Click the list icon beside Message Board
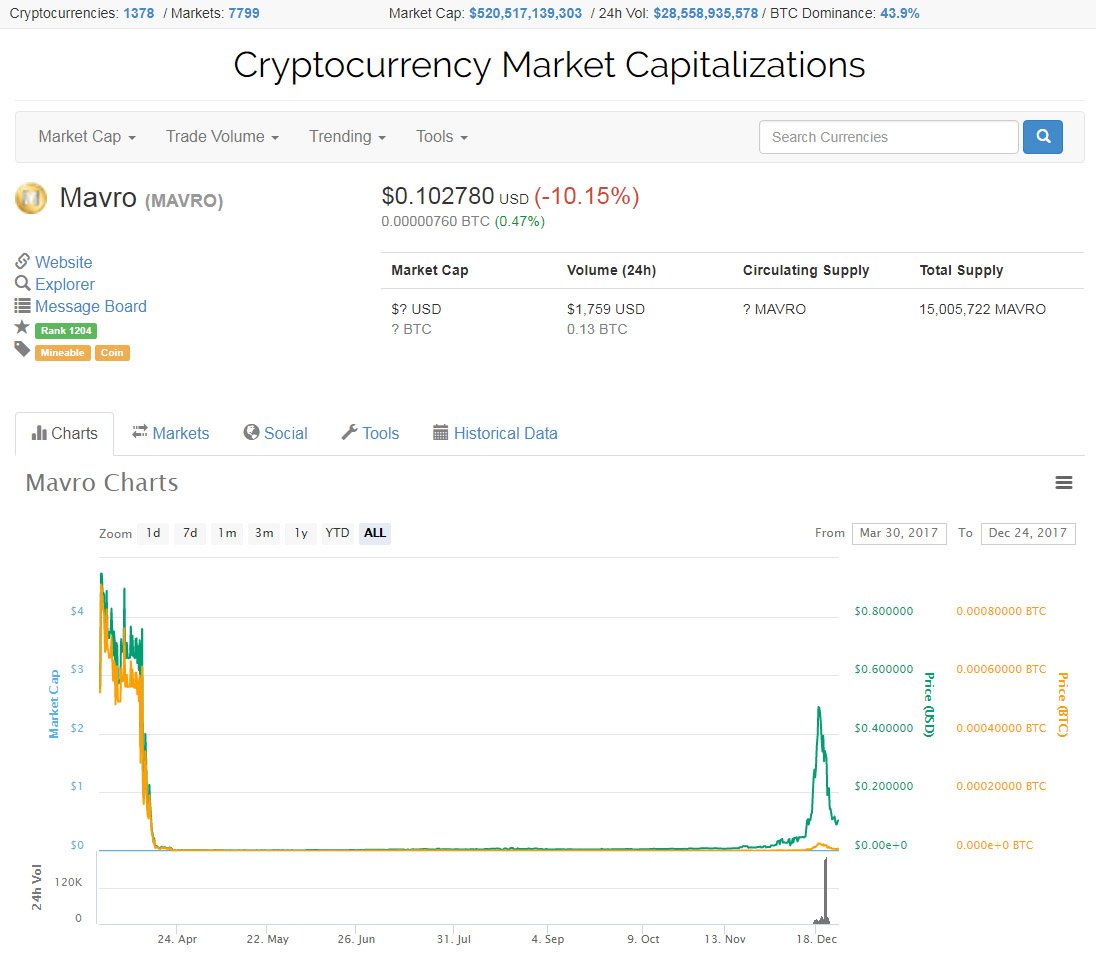This screenshot has height=954, width=1096. pyautogui.click(x=22, y=306)
